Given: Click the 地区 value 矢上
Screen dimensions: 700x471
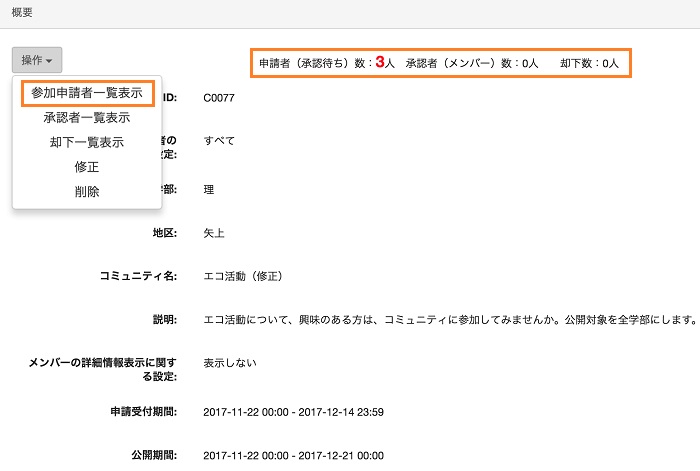Looking at the screenshot, I should [214, 233].
